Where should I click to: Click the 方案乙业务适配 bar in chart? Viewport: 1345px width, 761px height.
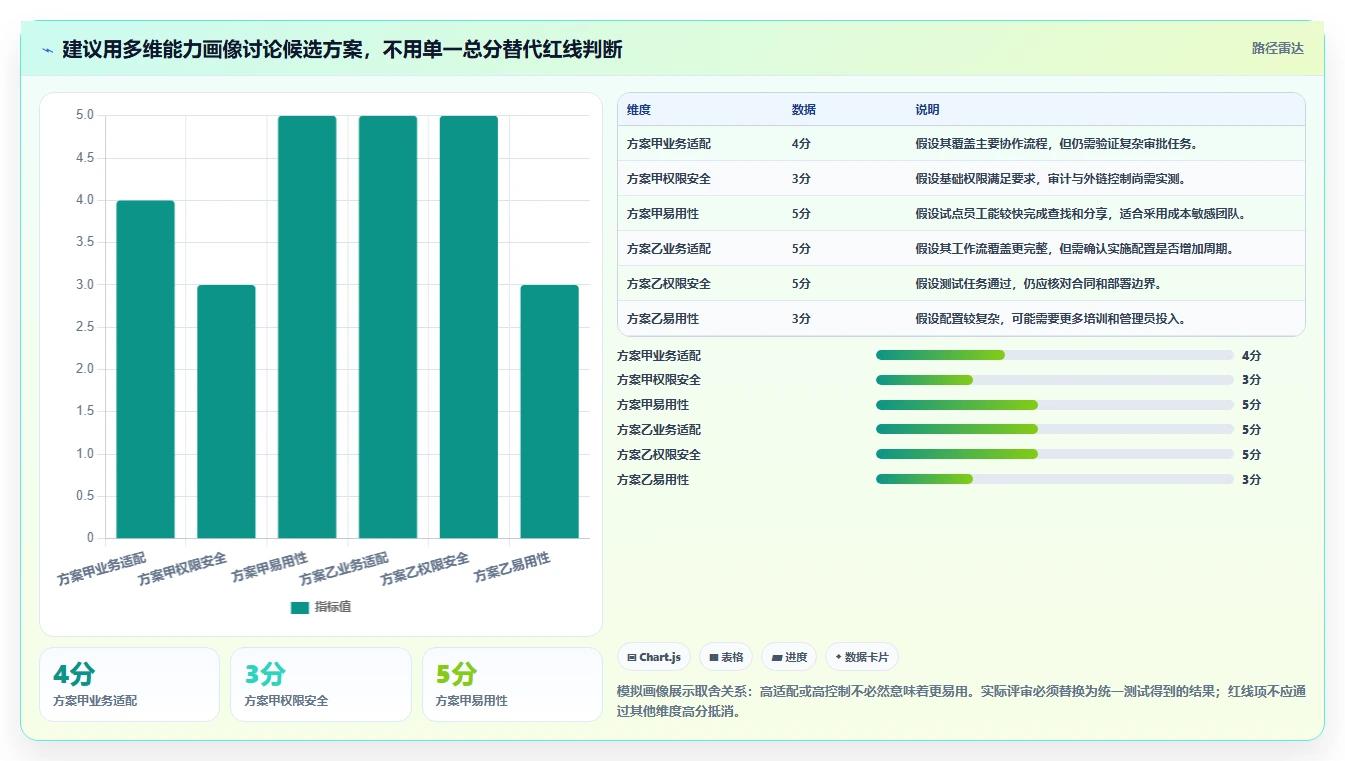coord(388,327)
